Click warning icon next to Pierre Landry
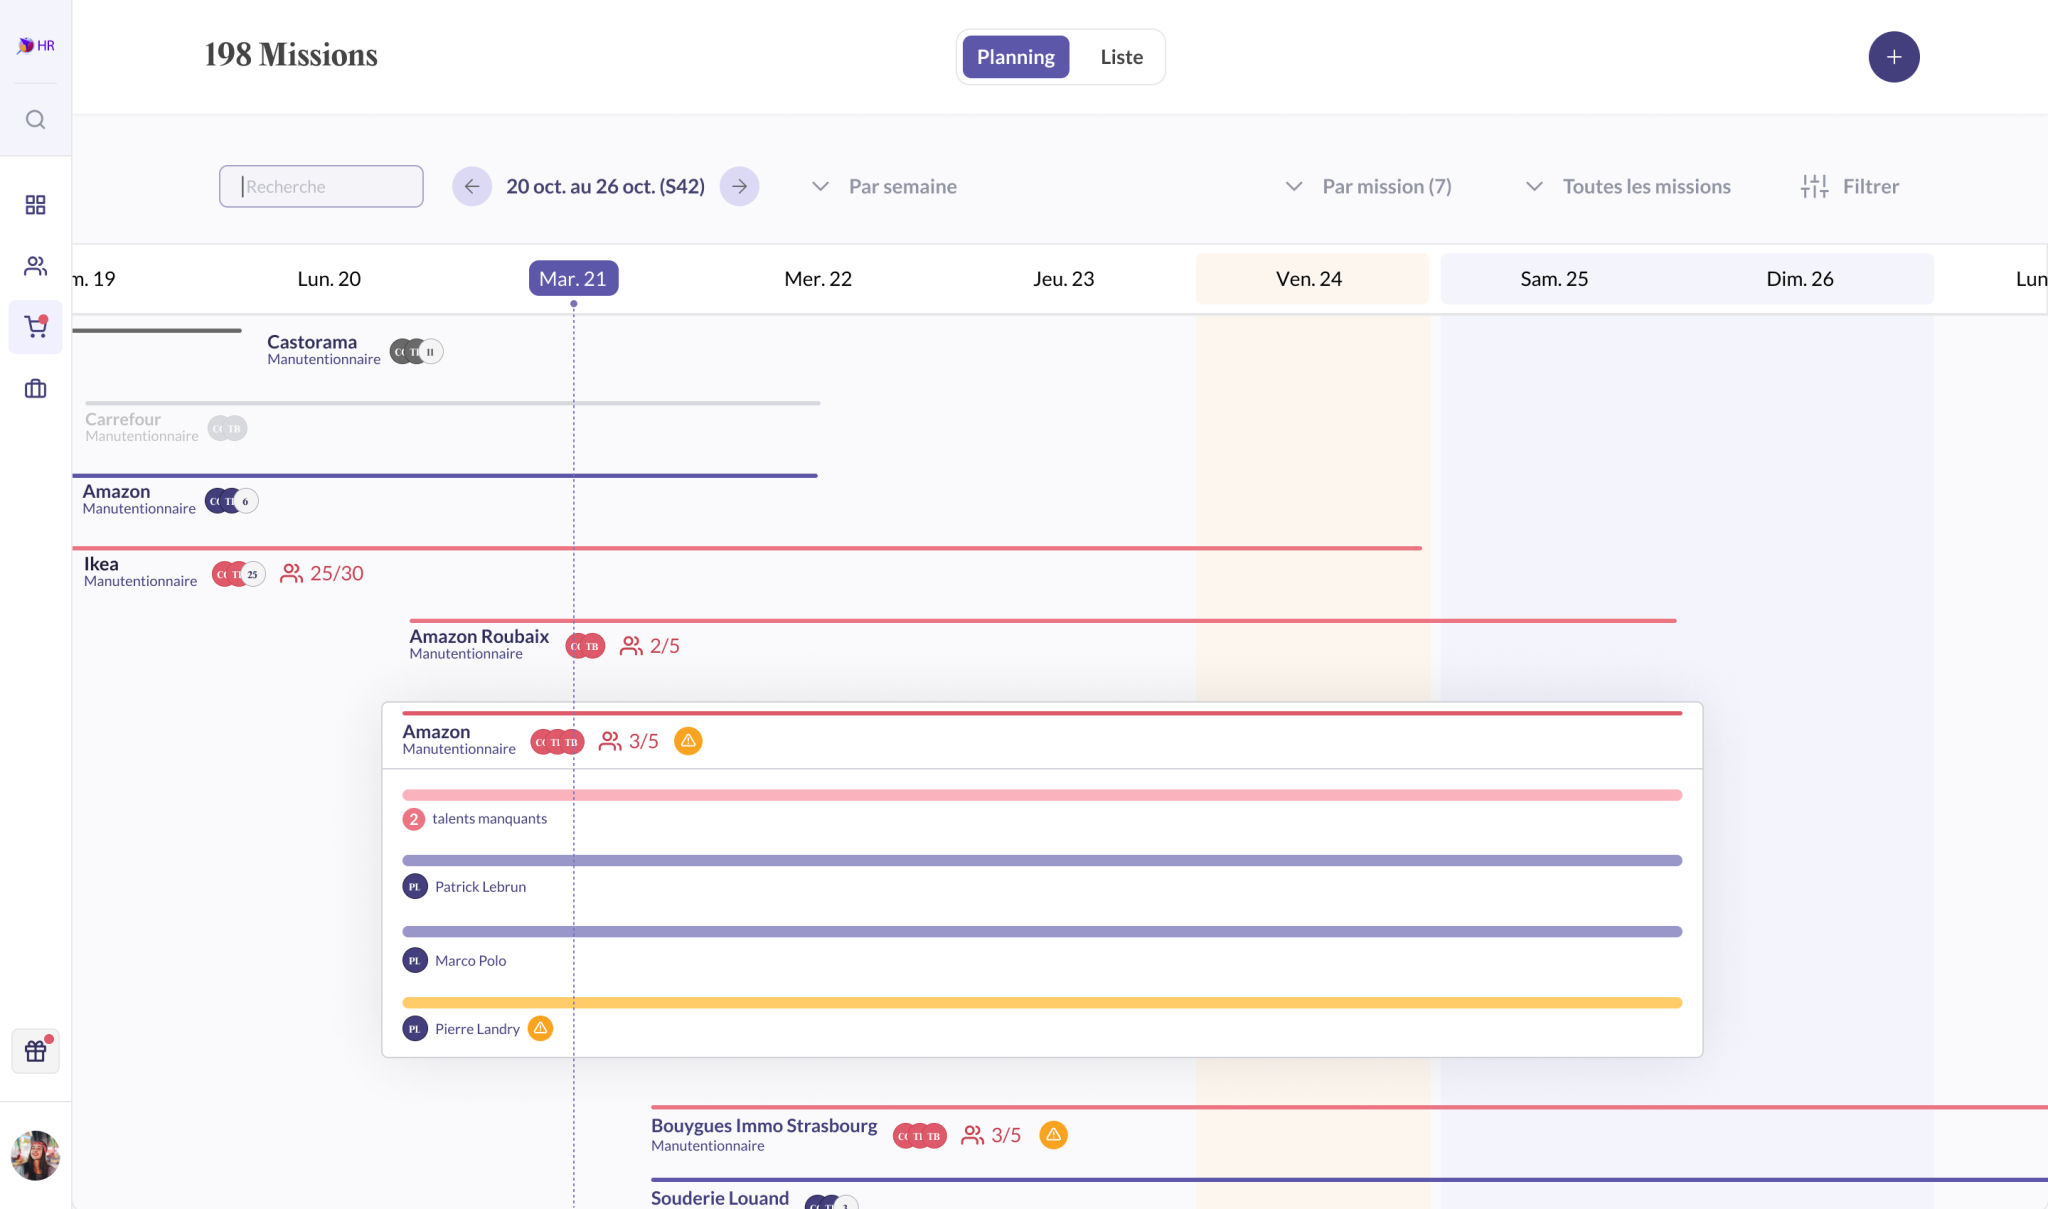This screenshot has height=1209, width=2048. coord(540,1028)
